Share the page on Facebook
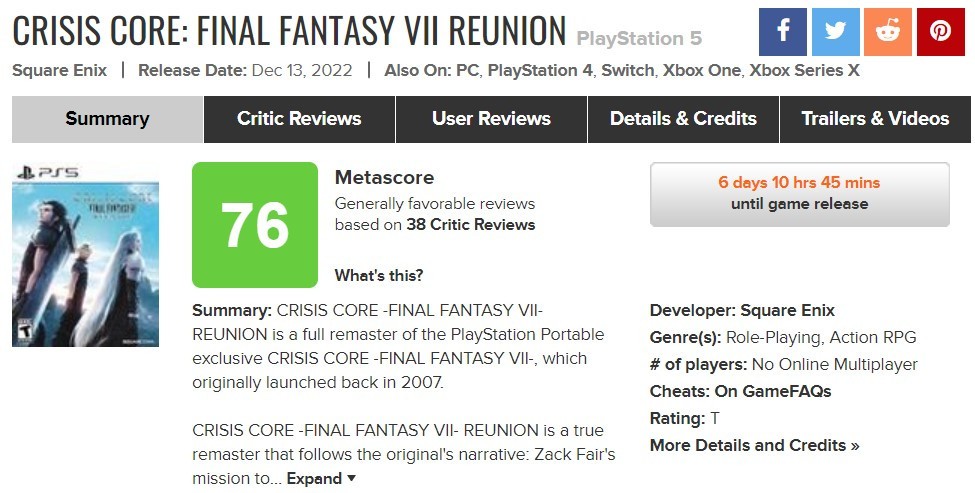 tap(783, 32)
